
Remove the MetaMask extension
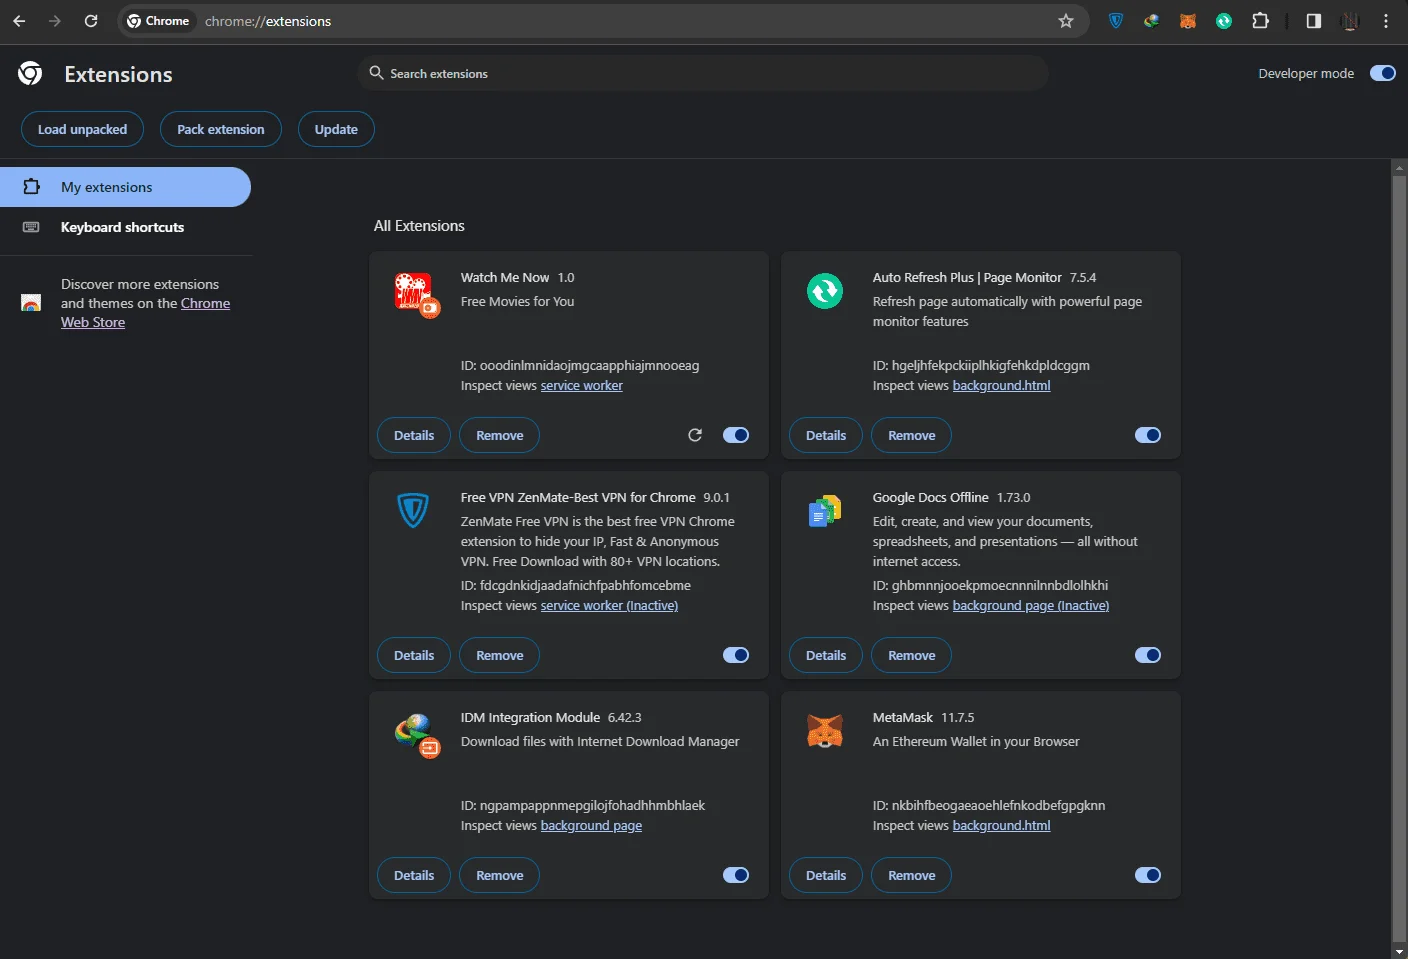click(x=912, y=875)
